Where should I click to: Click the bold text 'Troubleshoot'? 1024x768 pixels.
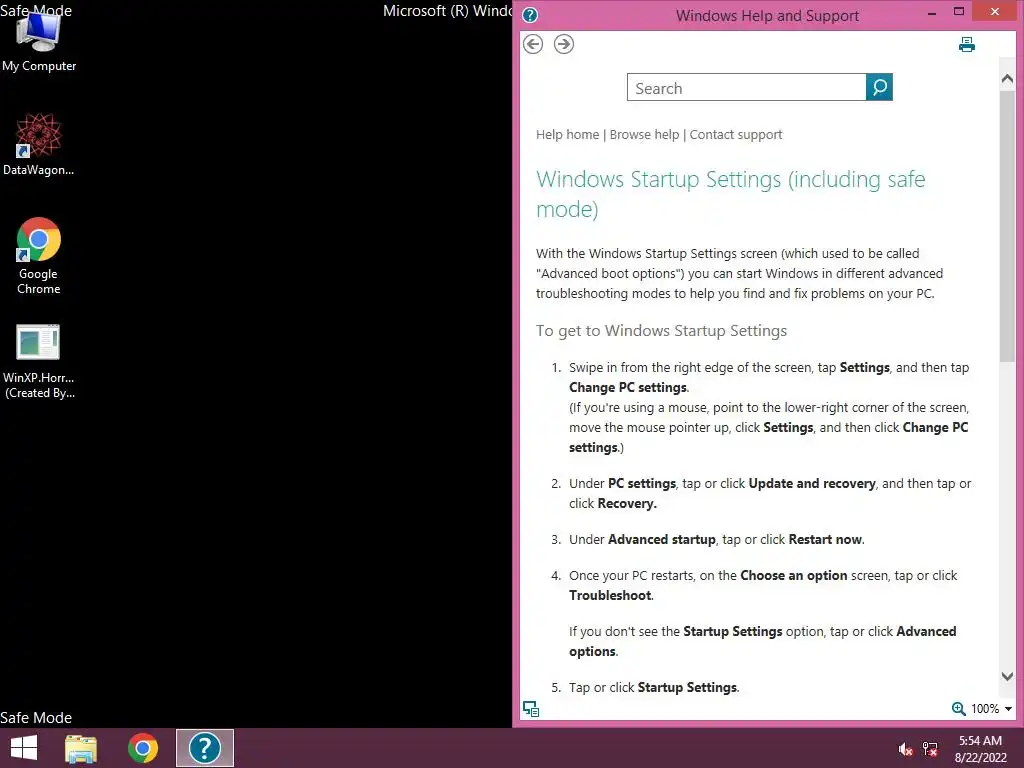point(610,596)
